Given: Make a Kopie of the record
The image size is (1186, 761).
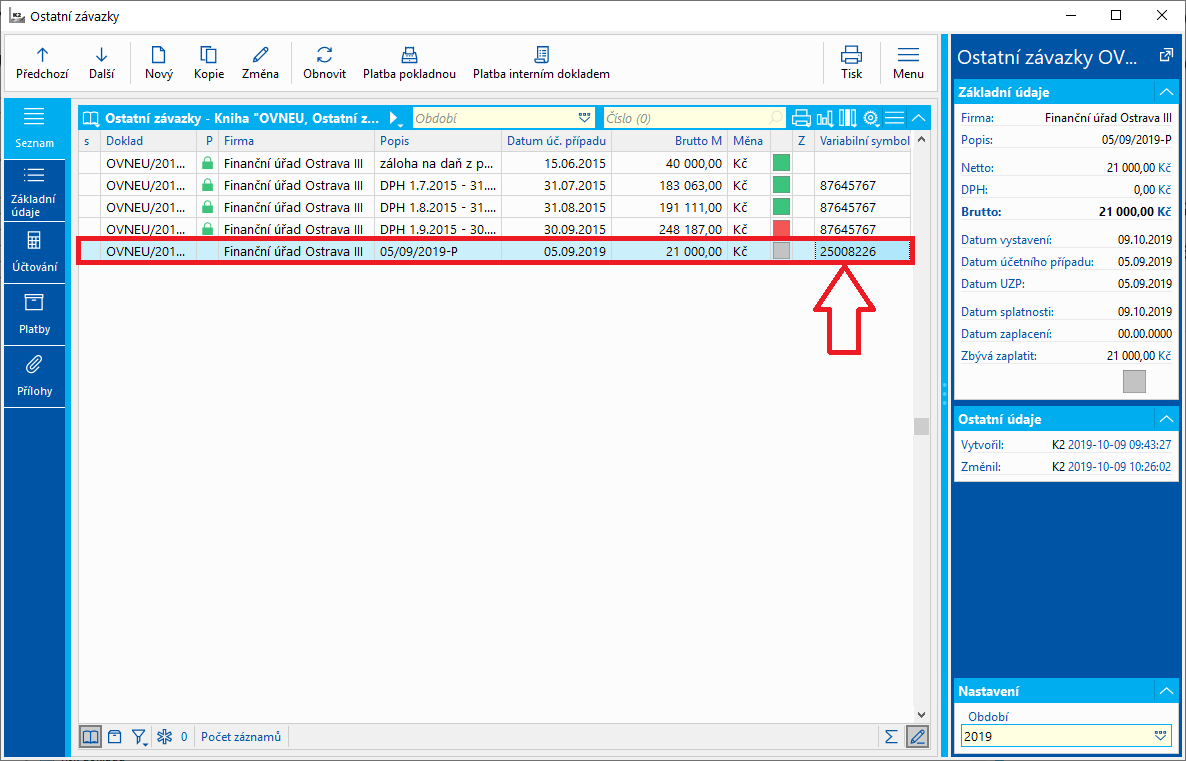Looking at the screenshot, I should pos(209,63).
